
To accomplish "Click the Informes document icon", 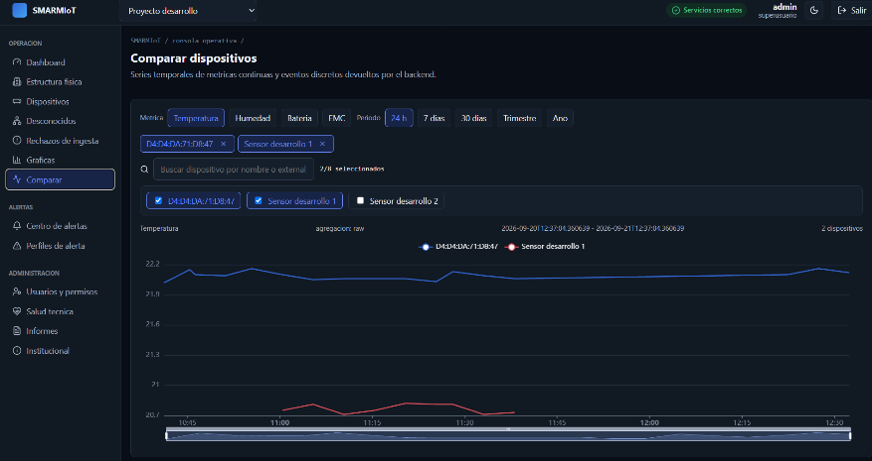I will 17,331.
